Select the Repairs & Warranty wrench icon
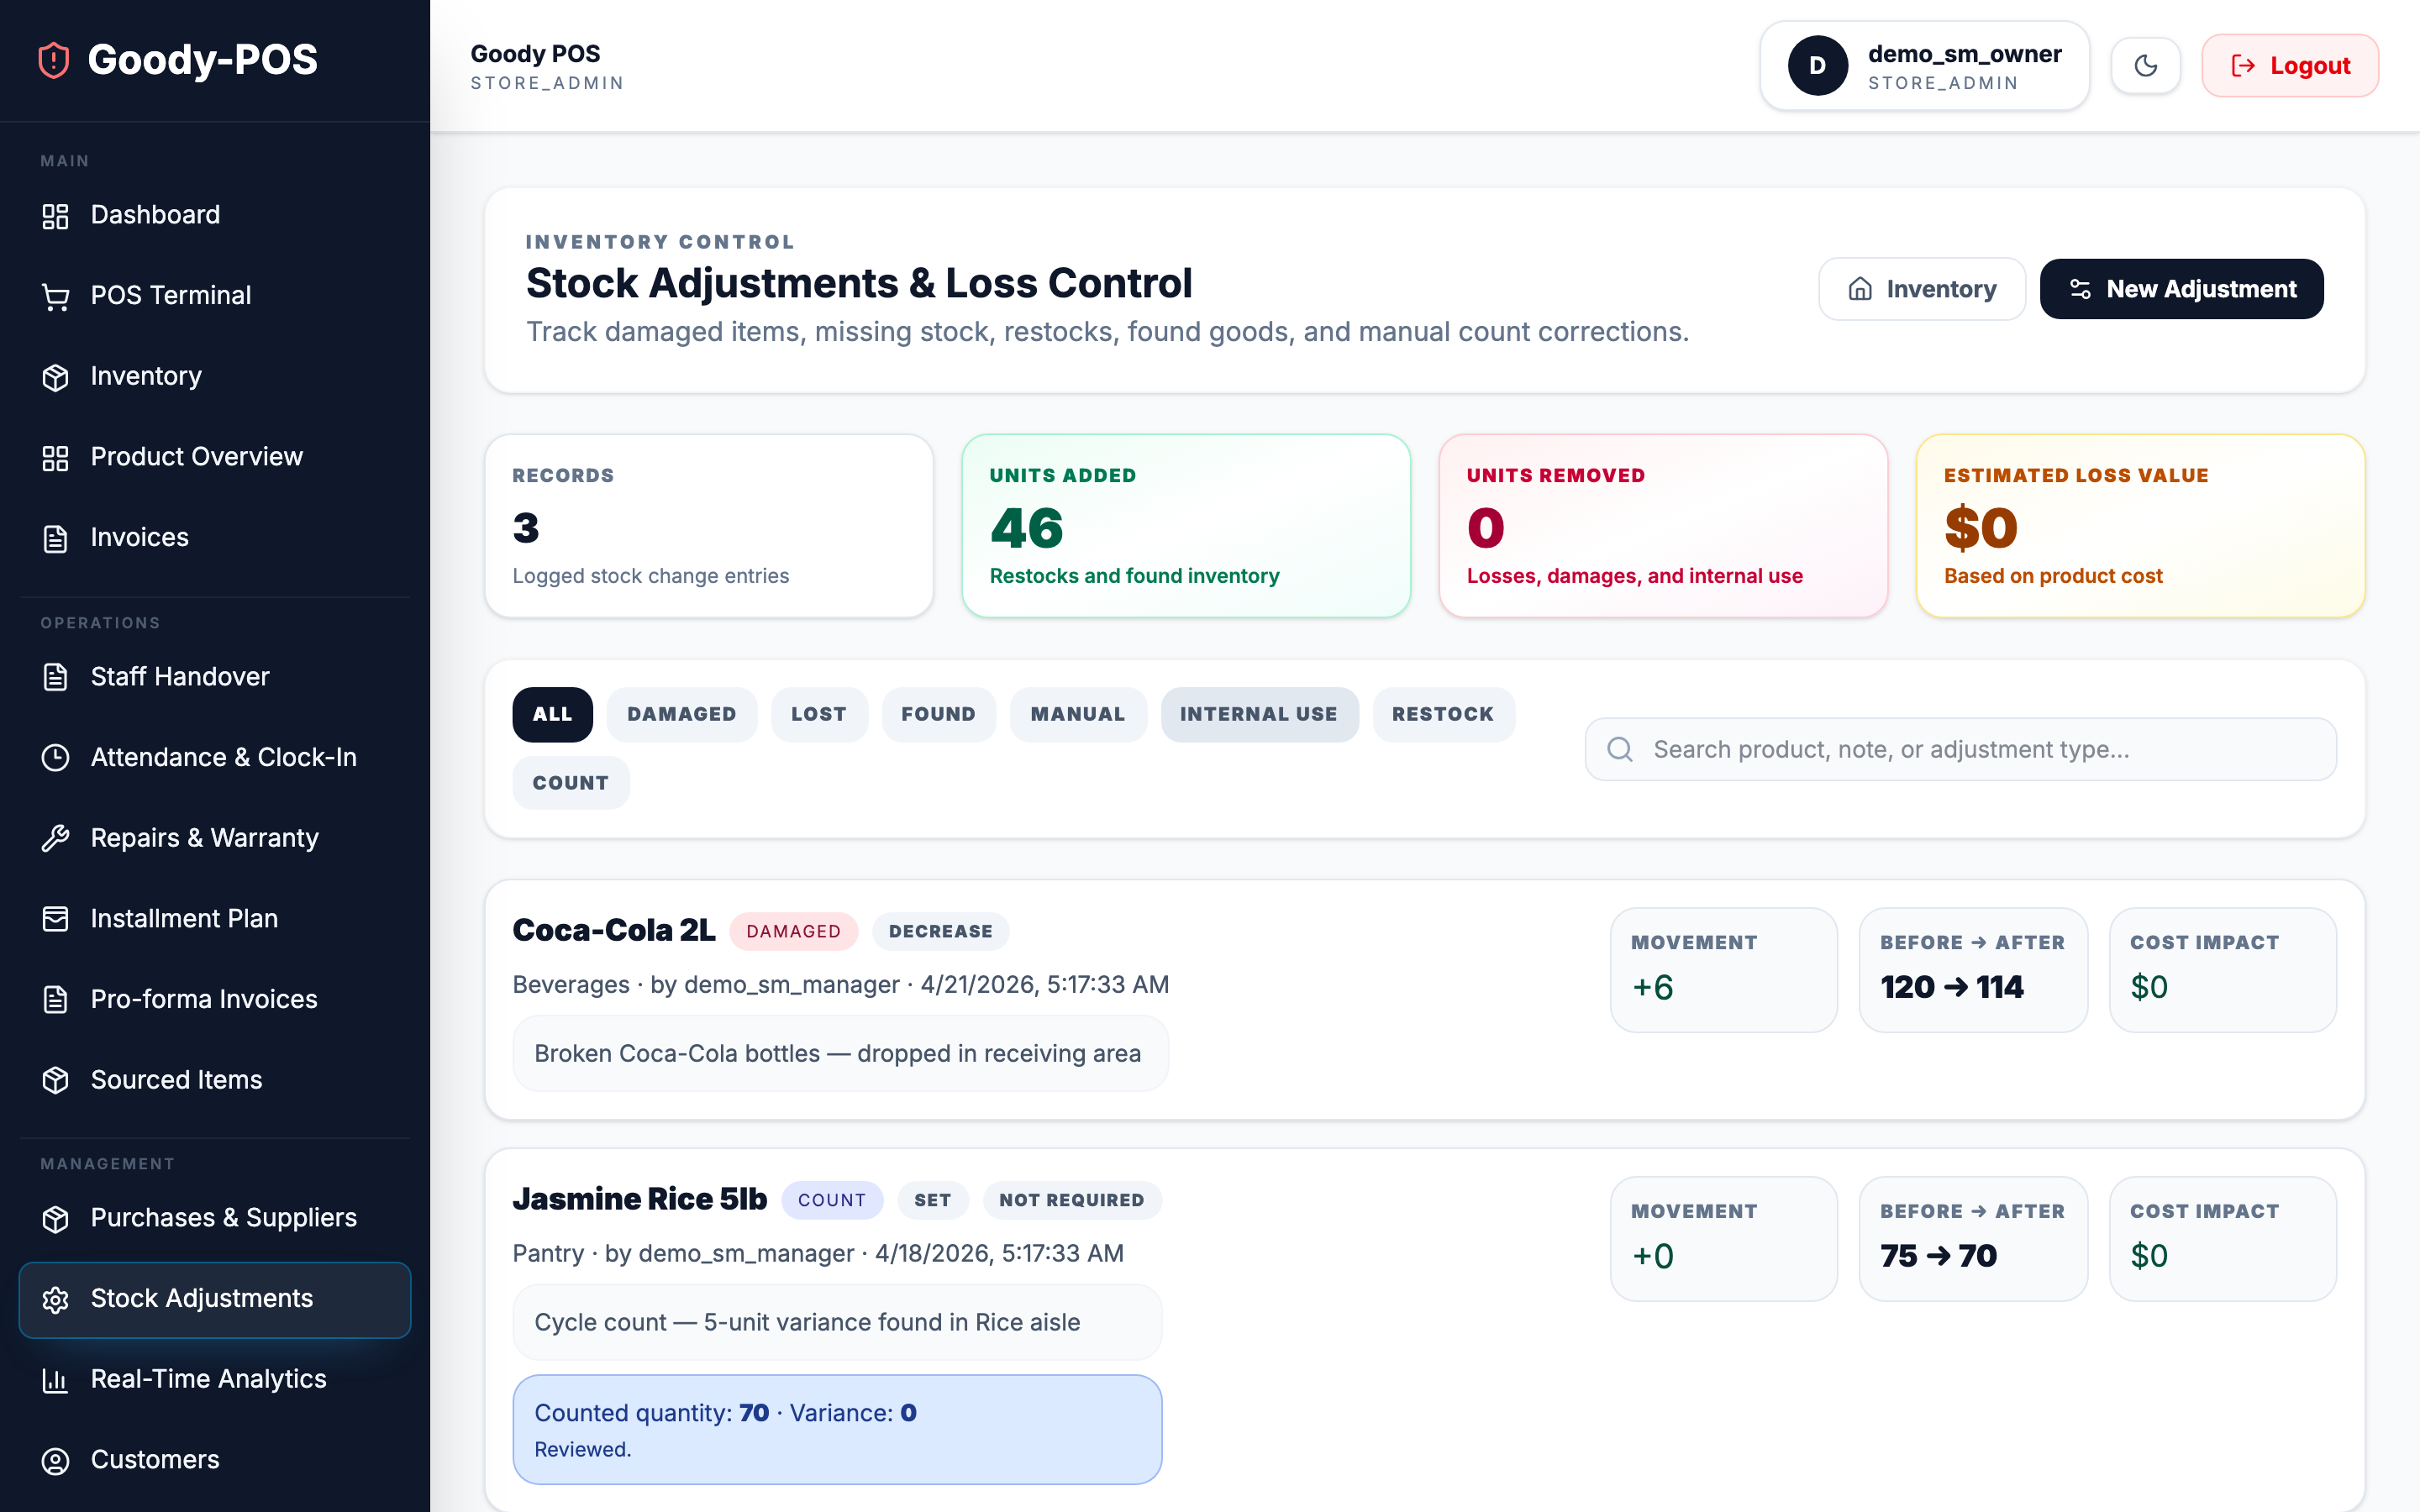Image resolution: width=2420 pixels, height=1512 pixels. 54,838
